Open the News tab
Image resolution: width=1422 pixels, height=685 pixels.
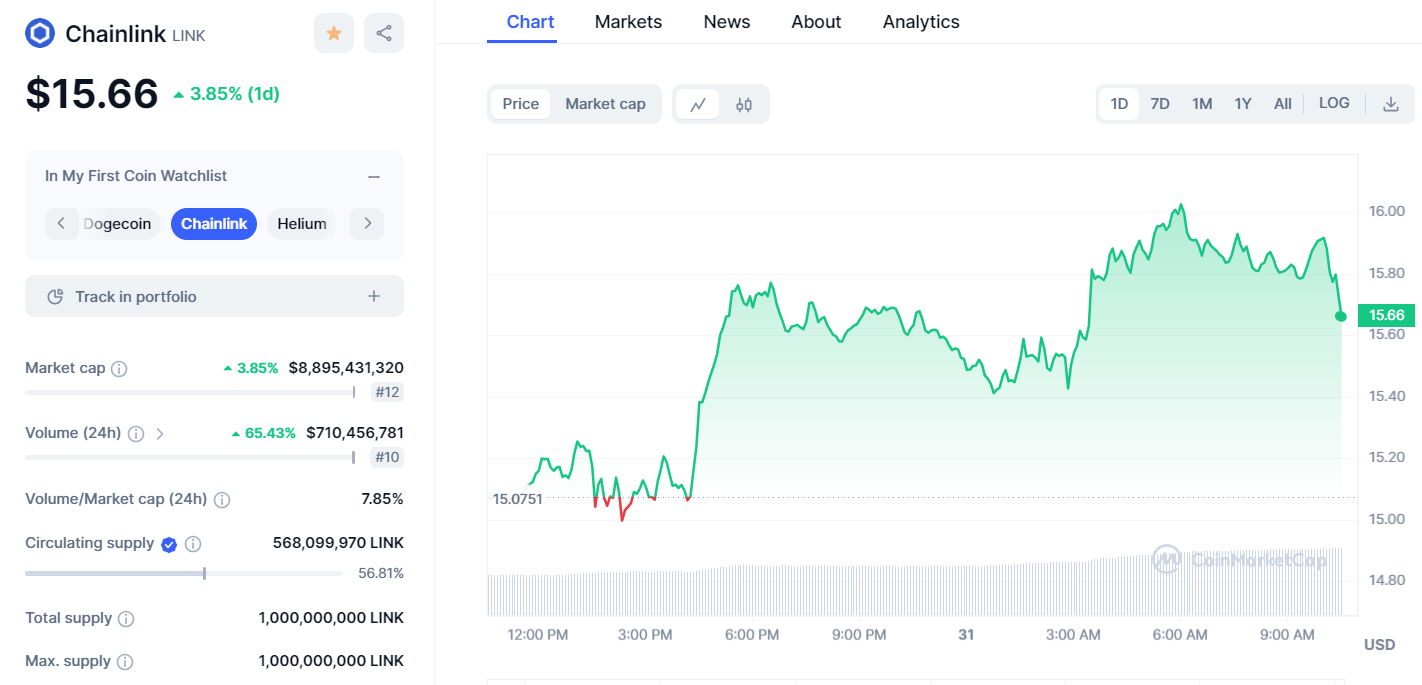[x=727, y=22]
